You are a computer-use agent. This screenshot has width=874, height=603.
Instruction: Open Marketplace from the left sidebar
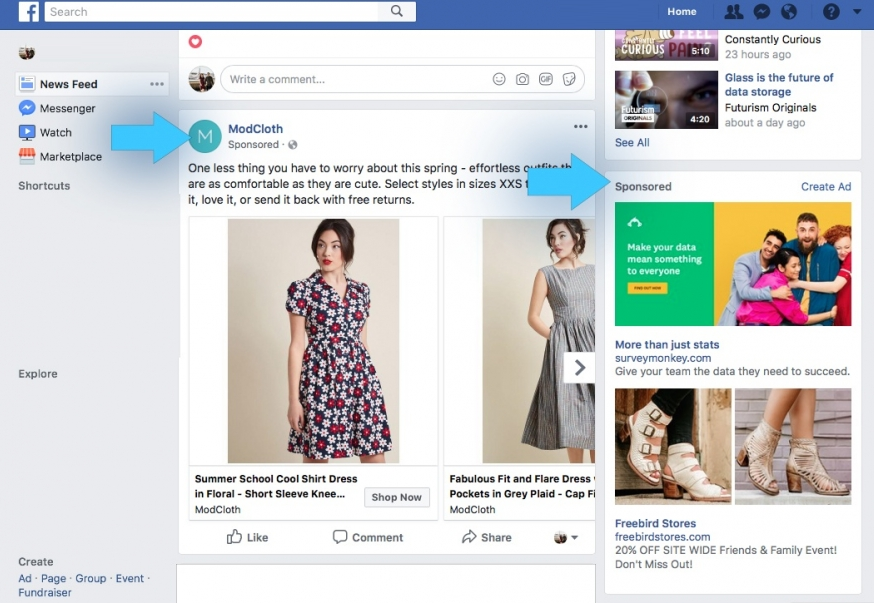[x=60, y=157]
